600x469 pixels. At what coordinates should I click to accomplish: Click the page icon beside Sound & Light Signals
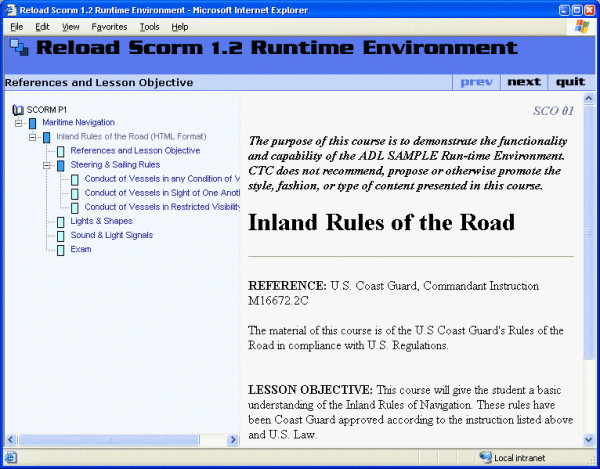point(60,236)
